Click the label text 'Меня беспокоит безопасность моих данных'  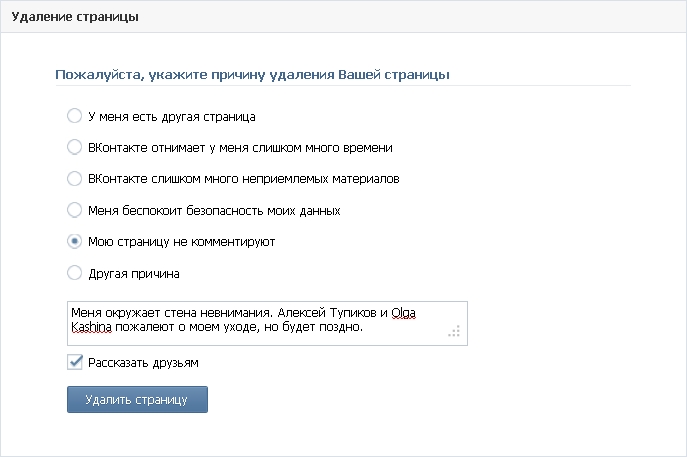pos(214,211)
